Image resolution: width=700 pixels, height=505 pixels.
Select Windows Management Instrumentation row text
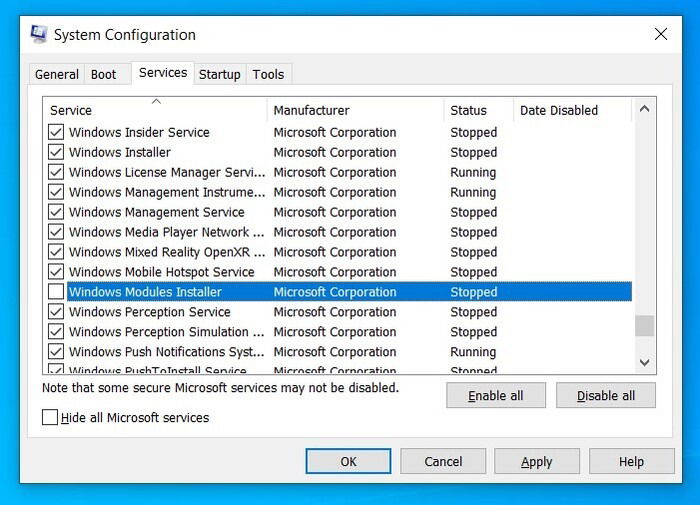167,192
